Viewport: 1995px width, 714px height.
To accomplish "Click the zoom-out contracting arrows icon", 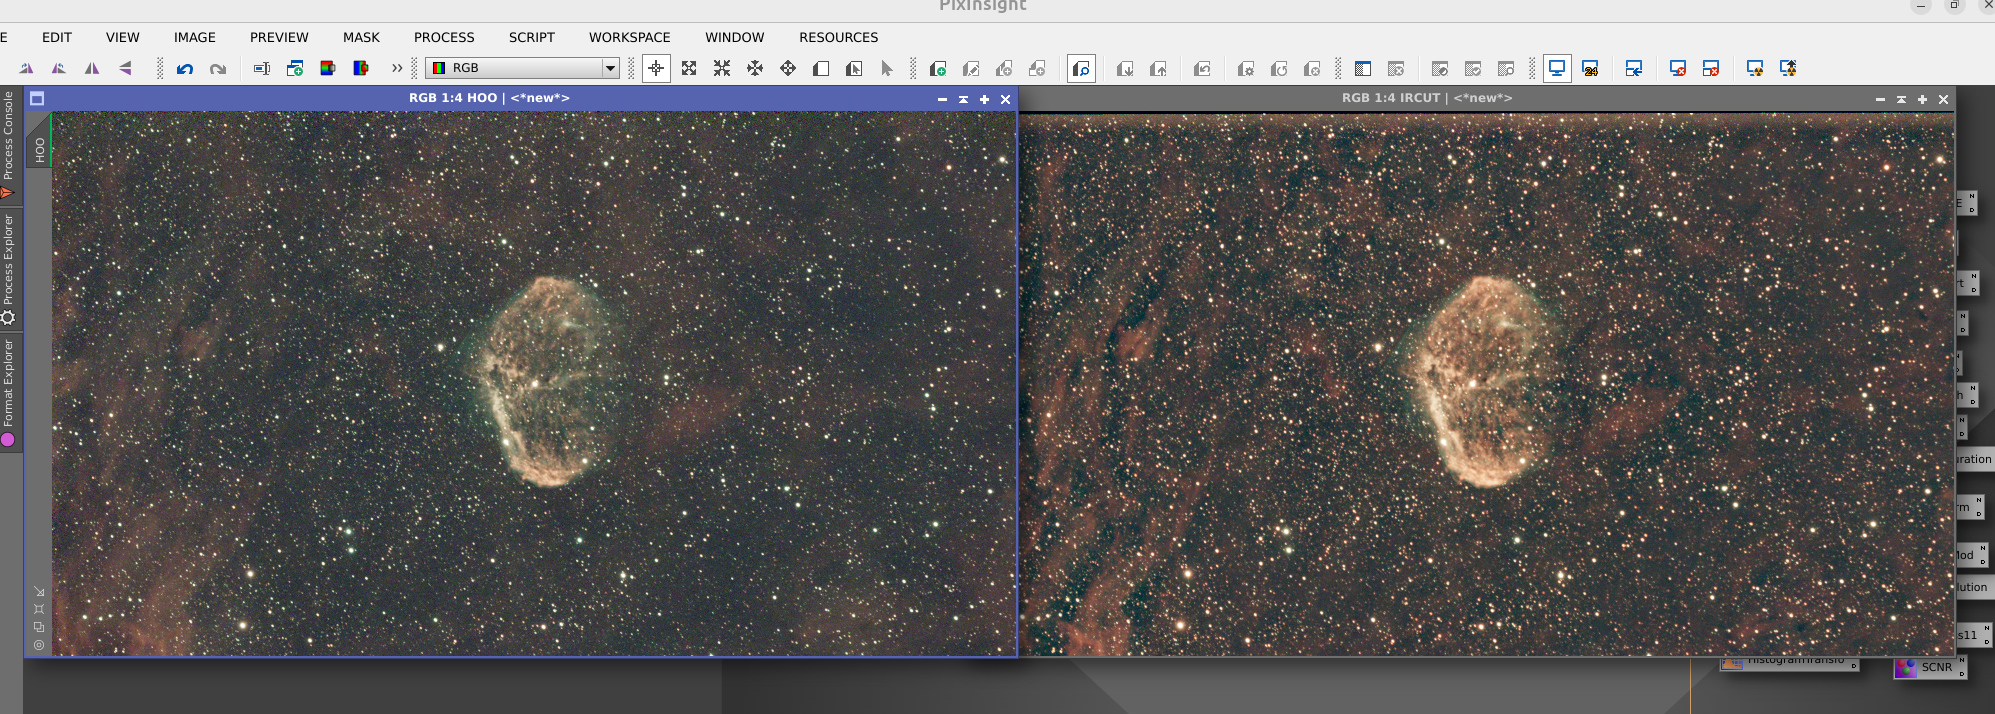I will (722, 69).
